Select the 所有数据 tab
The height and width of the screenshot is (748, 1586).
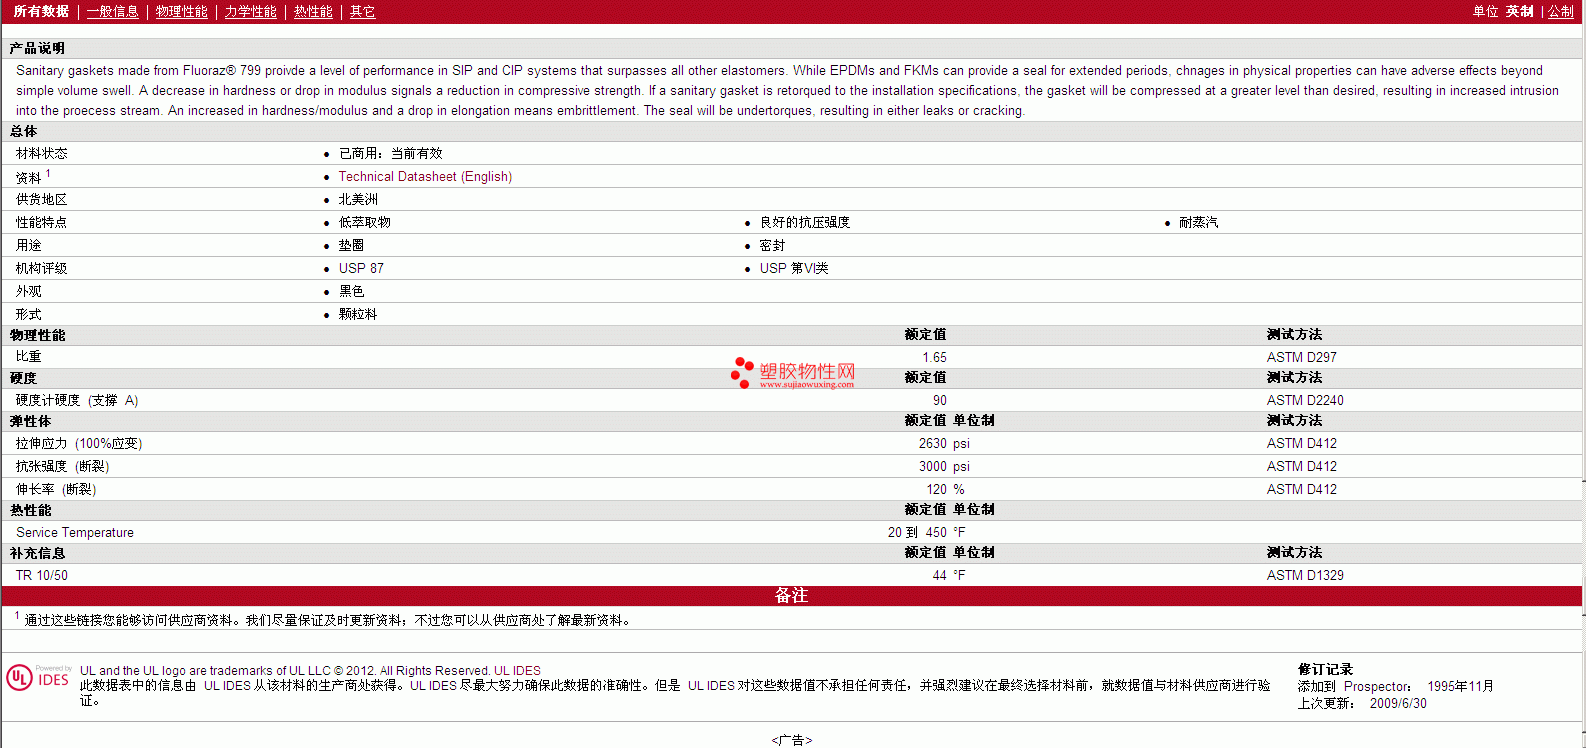click(41, 12)
